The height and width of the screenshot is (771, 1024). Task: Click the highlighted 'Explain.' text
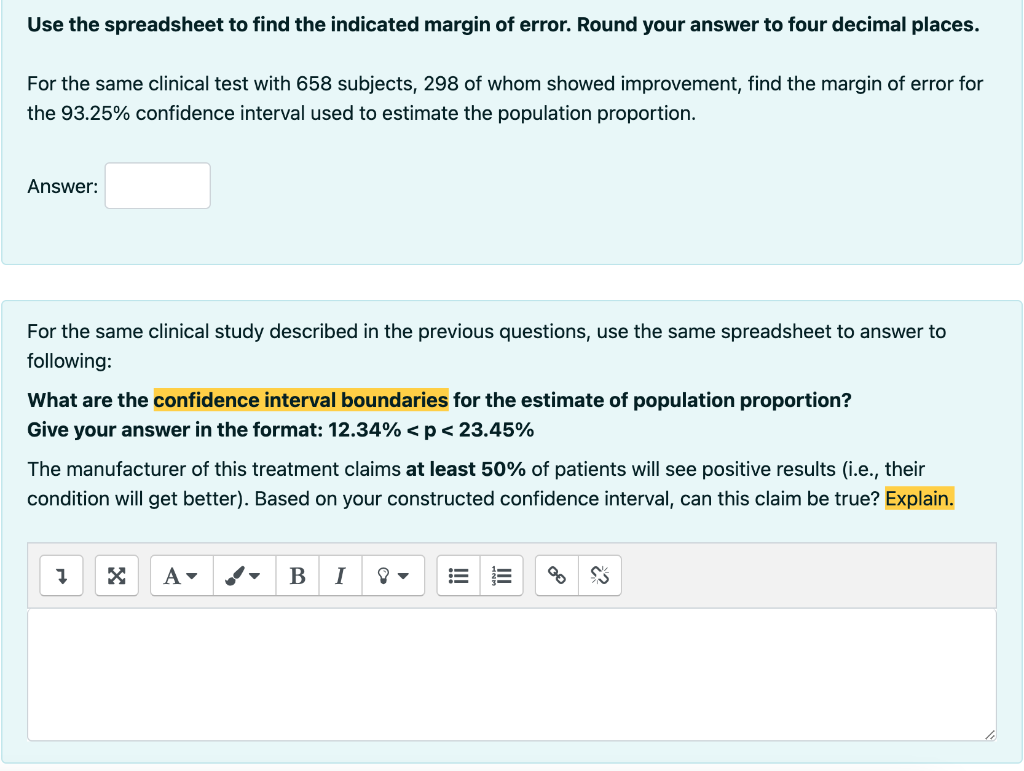(920, 498)
